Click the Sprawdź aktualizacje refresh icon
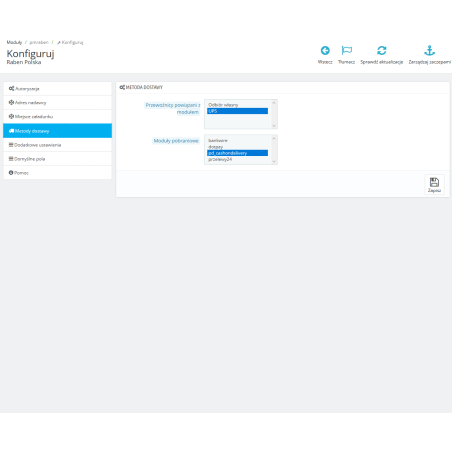Image resolution: width=452 pixels, height=452 pixels. tap(382, 51)
